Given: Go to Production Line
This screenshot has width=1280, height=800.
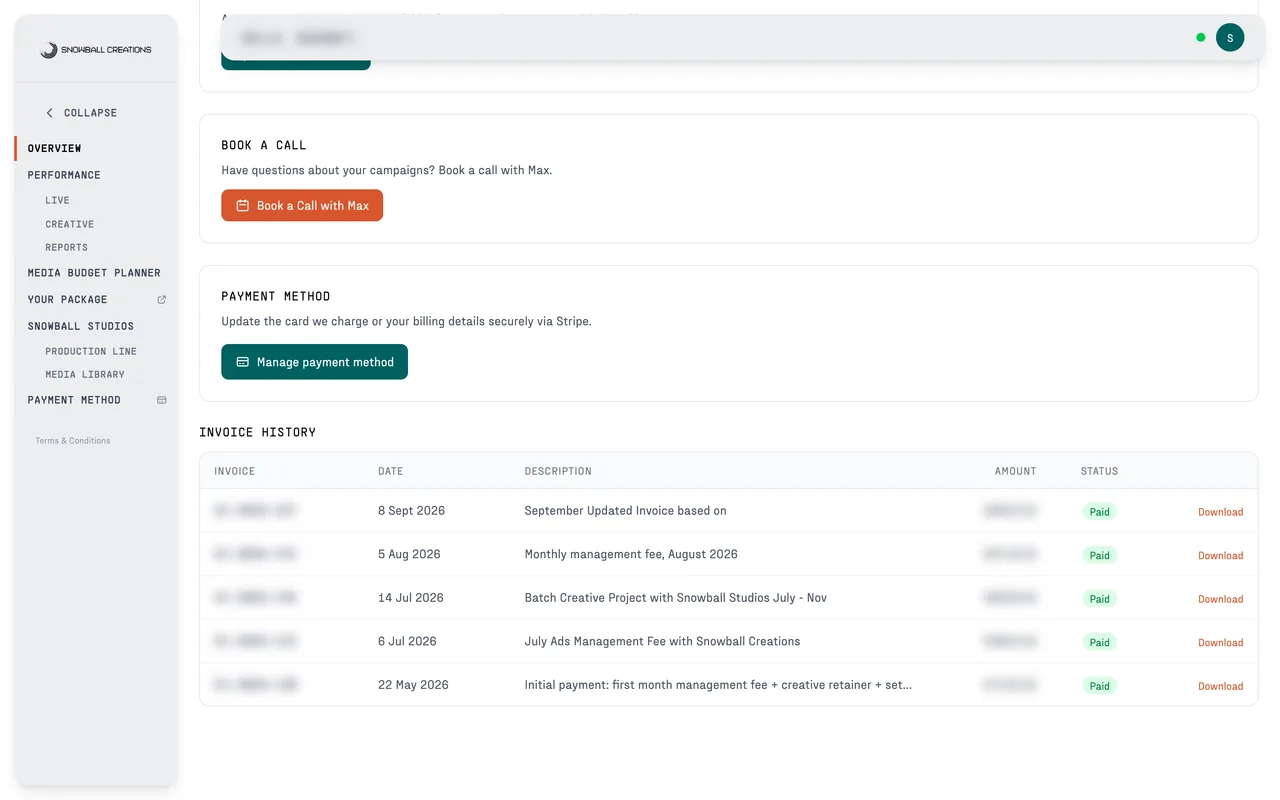Looking at the screenshot, I should pyautogui.click(x=90, y=351).
